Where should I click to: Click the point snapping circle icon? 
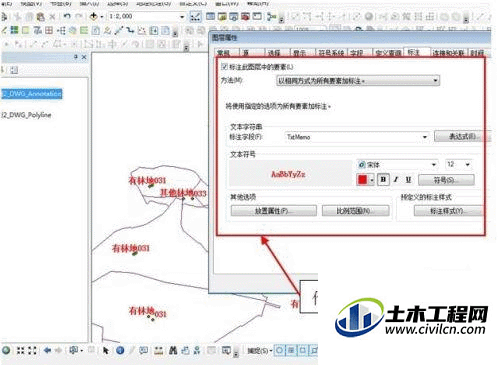[279, 350]
